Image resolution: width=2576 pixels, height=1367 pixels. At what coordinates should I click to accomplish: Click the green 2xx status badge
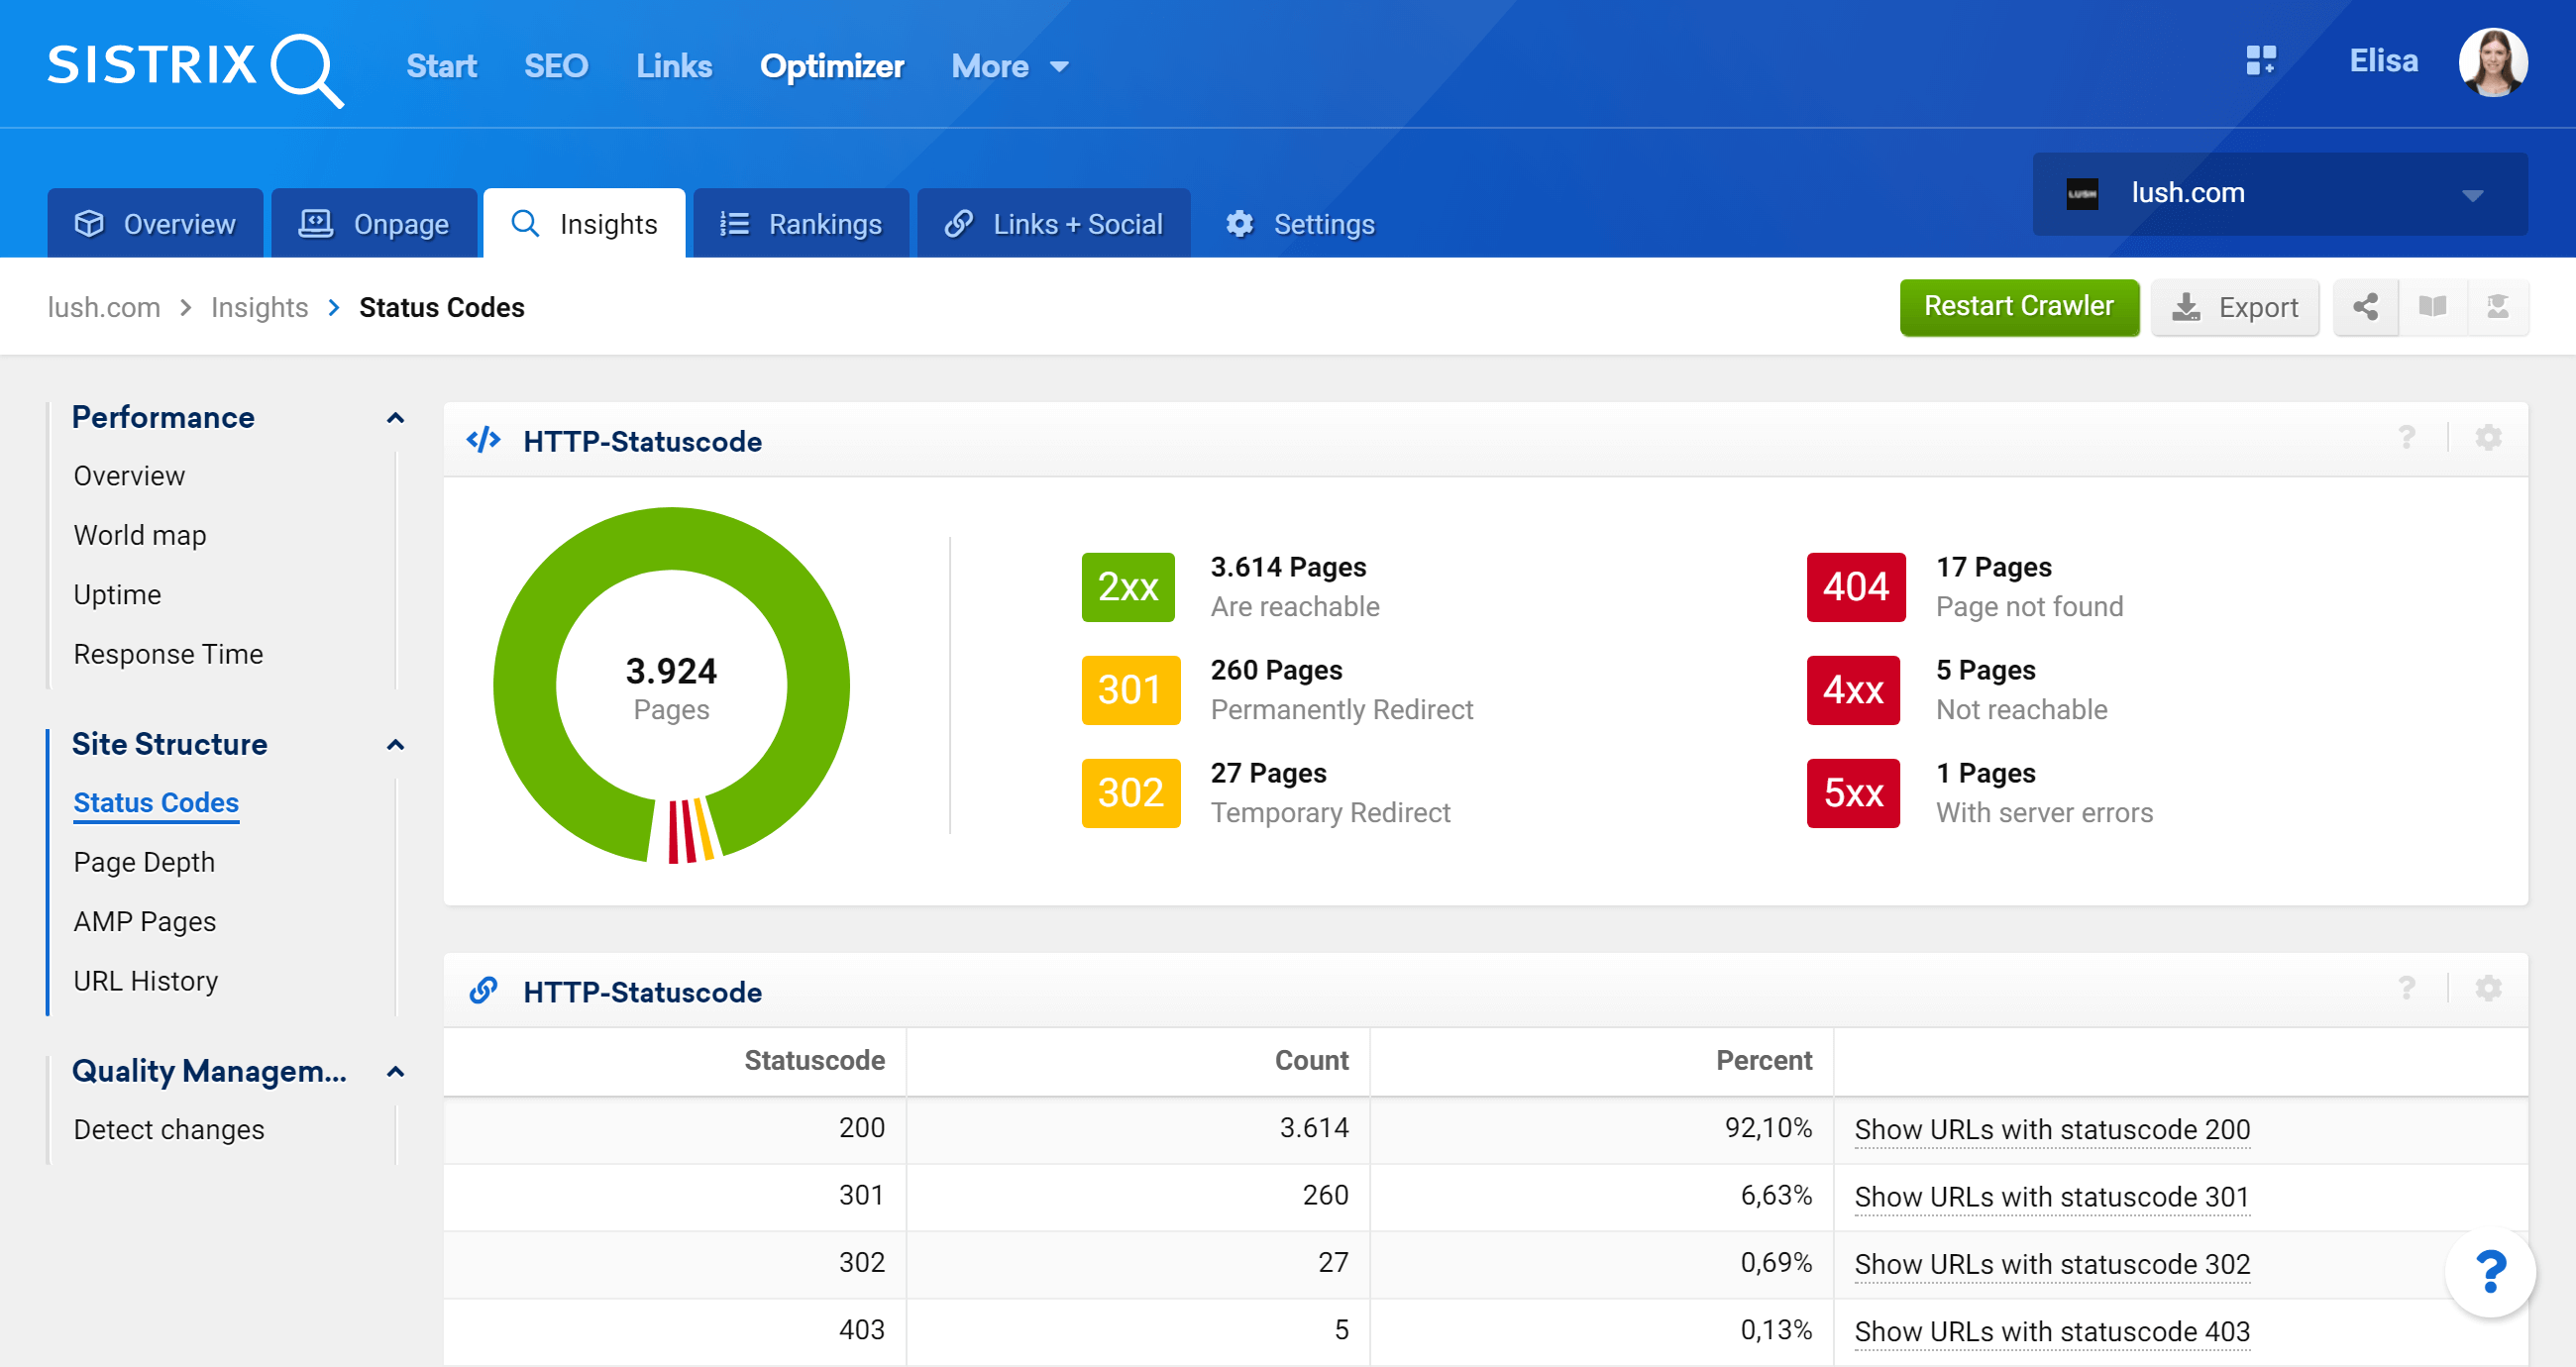[x=1127, y=587]
